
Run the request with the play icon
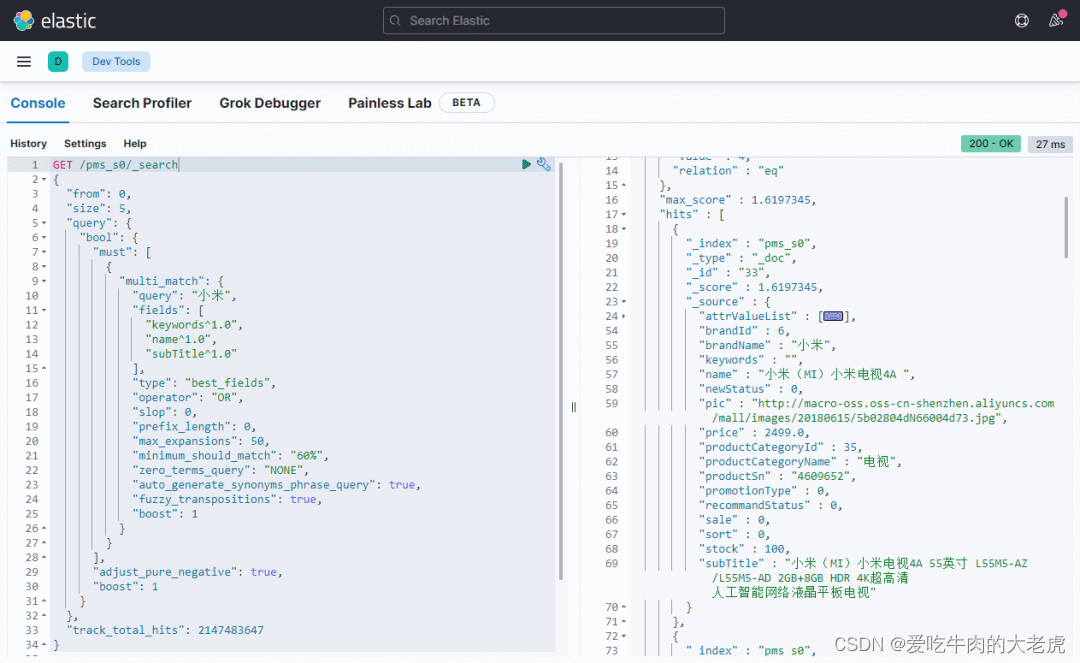(526, 164)
